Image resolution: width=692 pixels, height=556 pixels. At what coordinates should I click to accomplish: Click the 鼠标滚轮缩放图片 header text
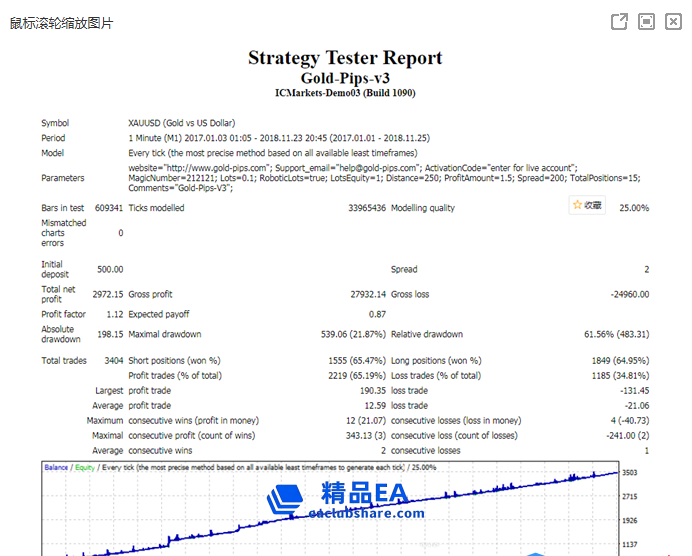[x=62, y=23]
